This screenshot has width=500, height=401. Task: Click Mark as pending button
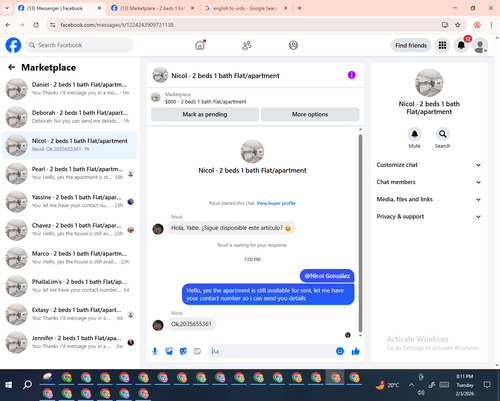[205, 114]
